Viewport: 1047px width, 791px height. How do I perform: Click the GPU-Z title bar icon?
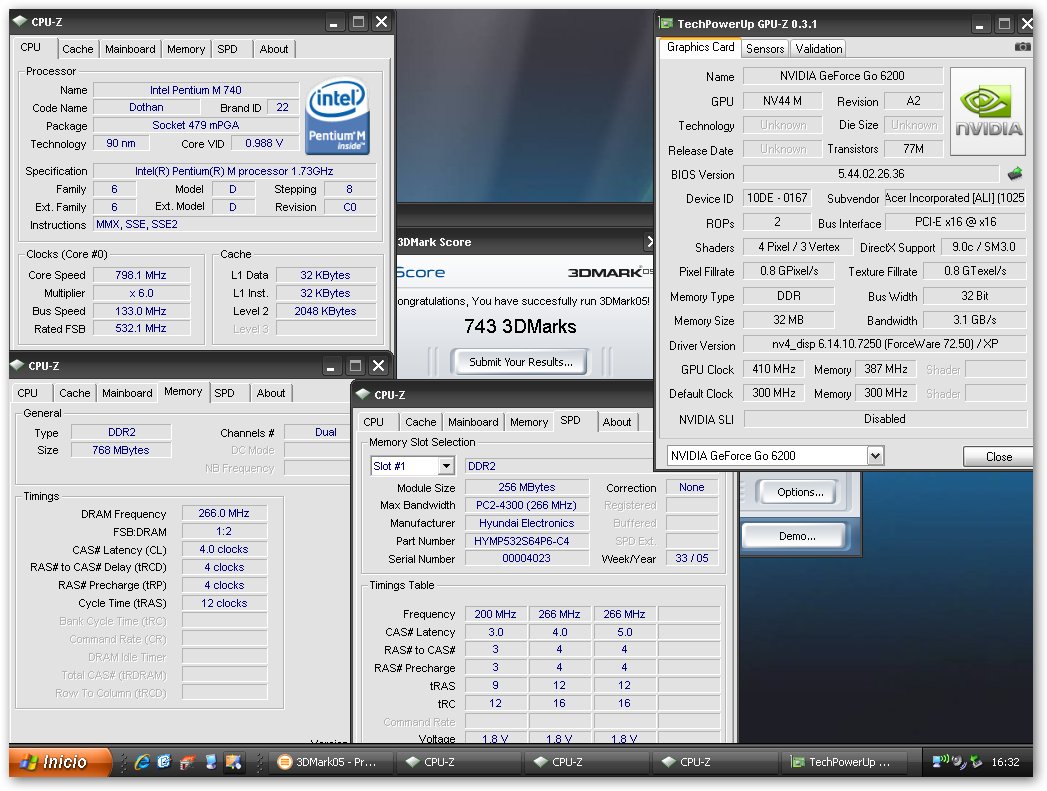pyautogui.click(x=666, y=23)
